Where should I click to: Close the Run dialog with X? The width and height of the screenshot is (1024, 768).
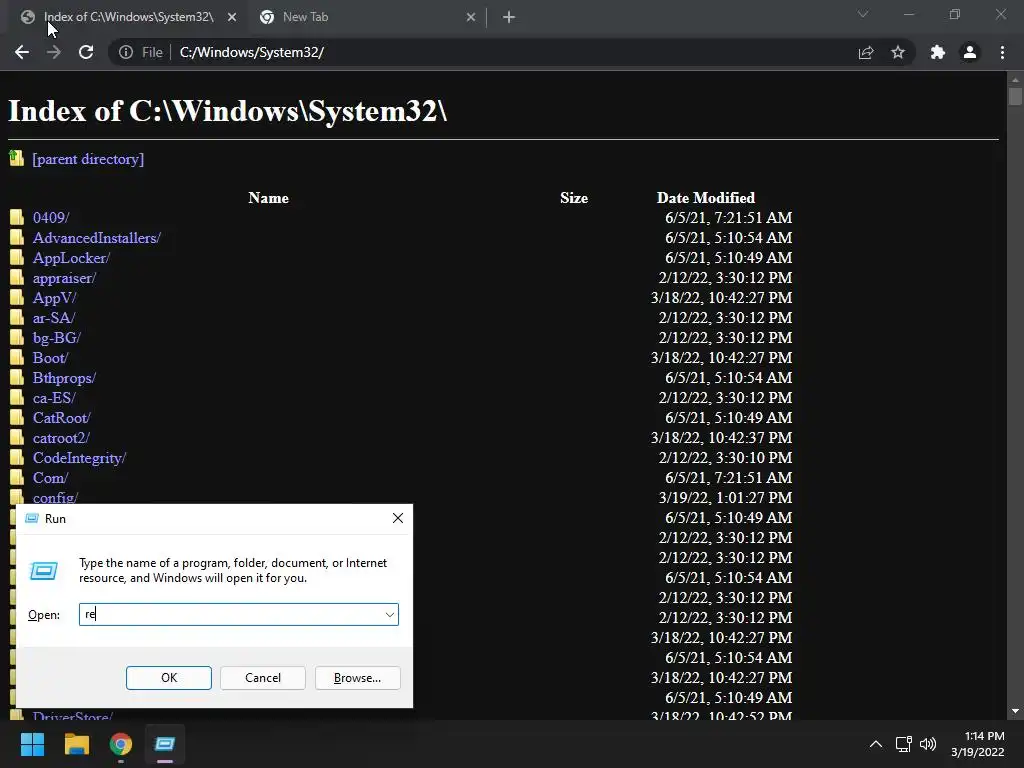click(398, 519)
